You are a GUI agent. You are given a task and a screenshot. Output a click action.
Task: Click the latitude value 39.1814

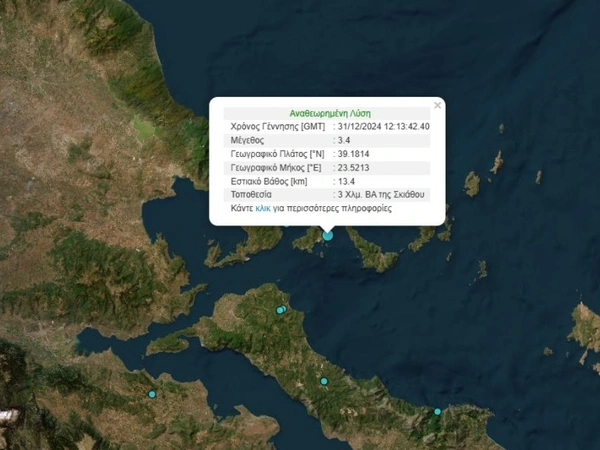tap(354, 155)
